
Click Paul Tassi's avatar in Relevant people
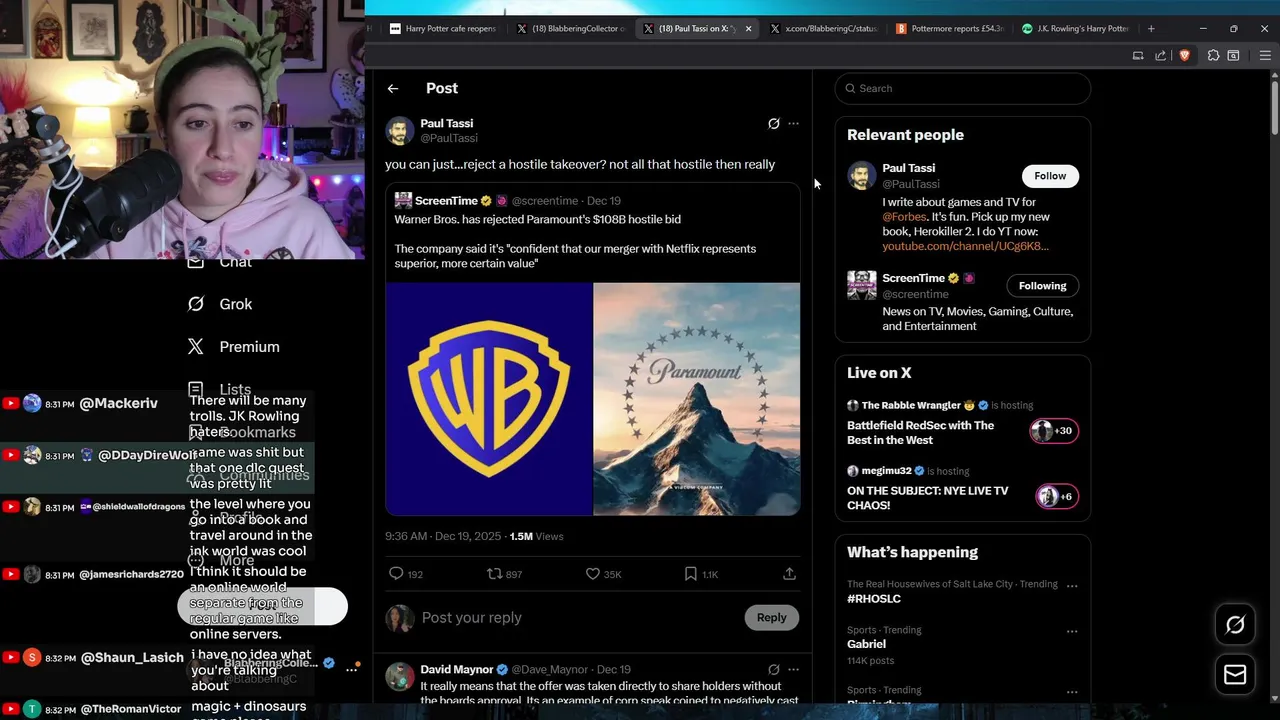pos(862,176)
